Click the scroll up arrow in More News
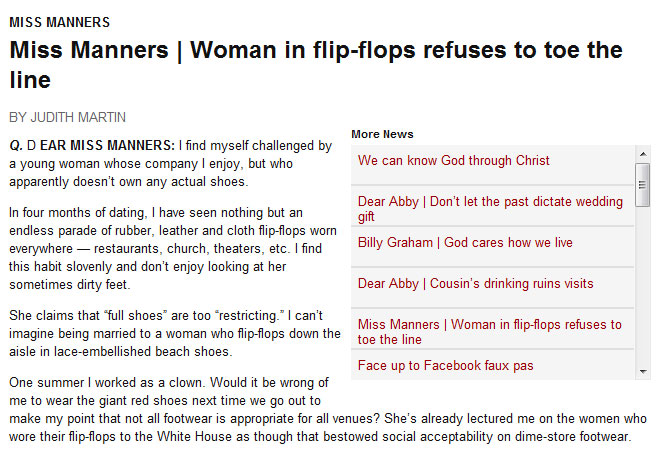This screenshot has height=455, width=658. point(643,154)
